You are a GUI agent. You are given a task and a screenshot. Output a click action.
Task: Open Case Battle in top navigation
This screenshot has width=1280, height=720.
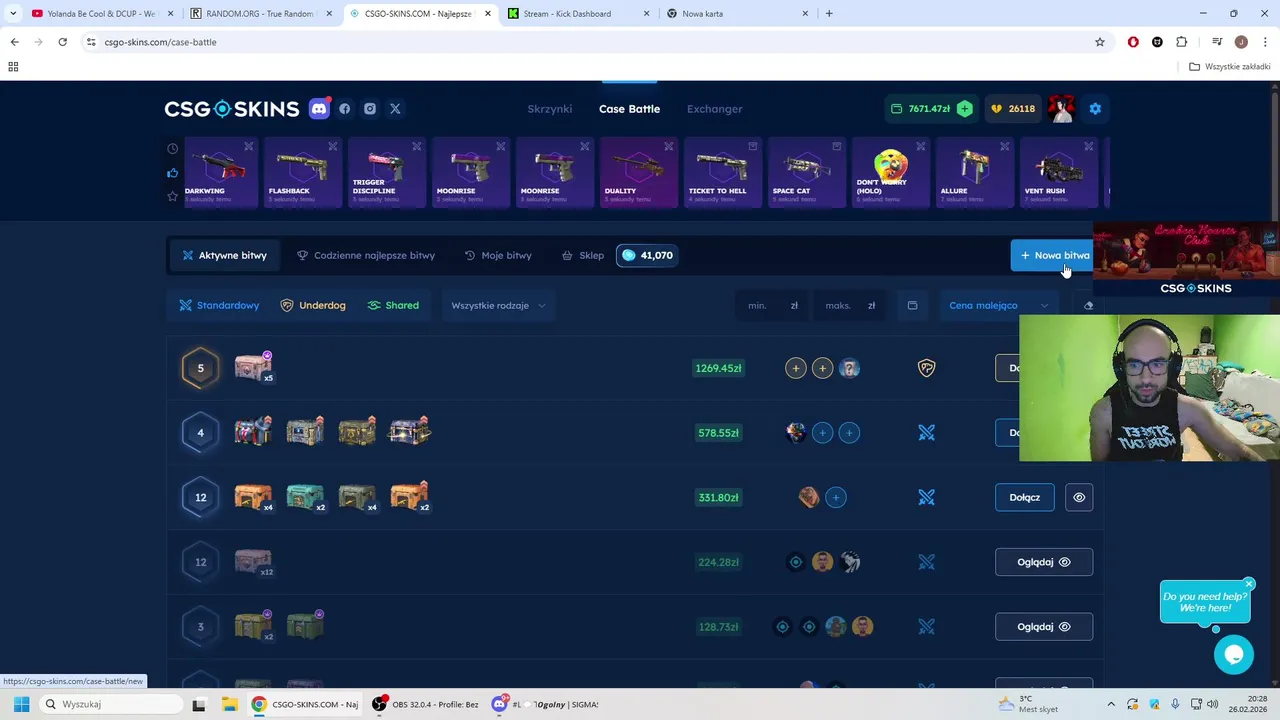coord(629,109)
